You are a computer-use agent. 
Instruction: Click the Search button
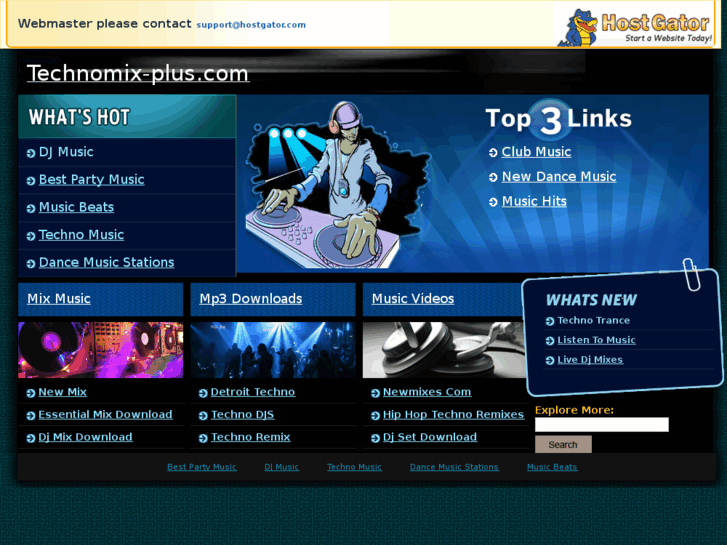click(563, 444)
